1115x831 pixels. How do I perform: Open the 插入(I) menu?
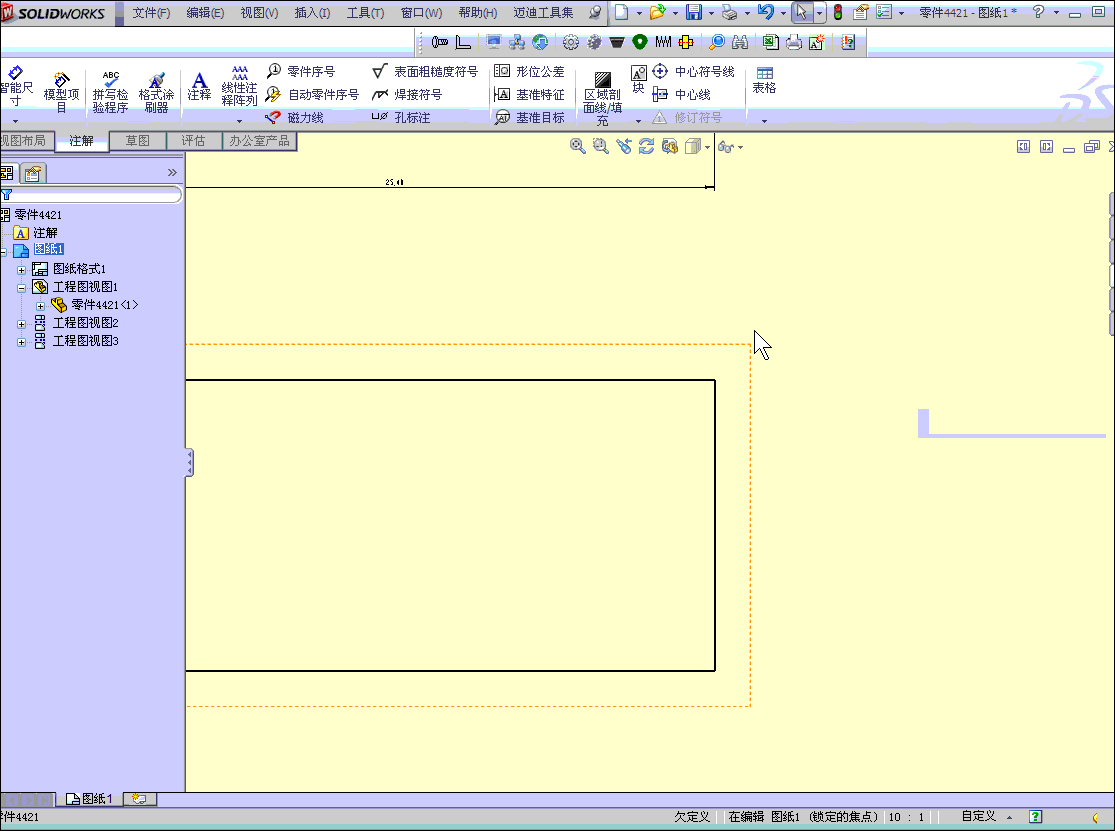tap(312, 13)
